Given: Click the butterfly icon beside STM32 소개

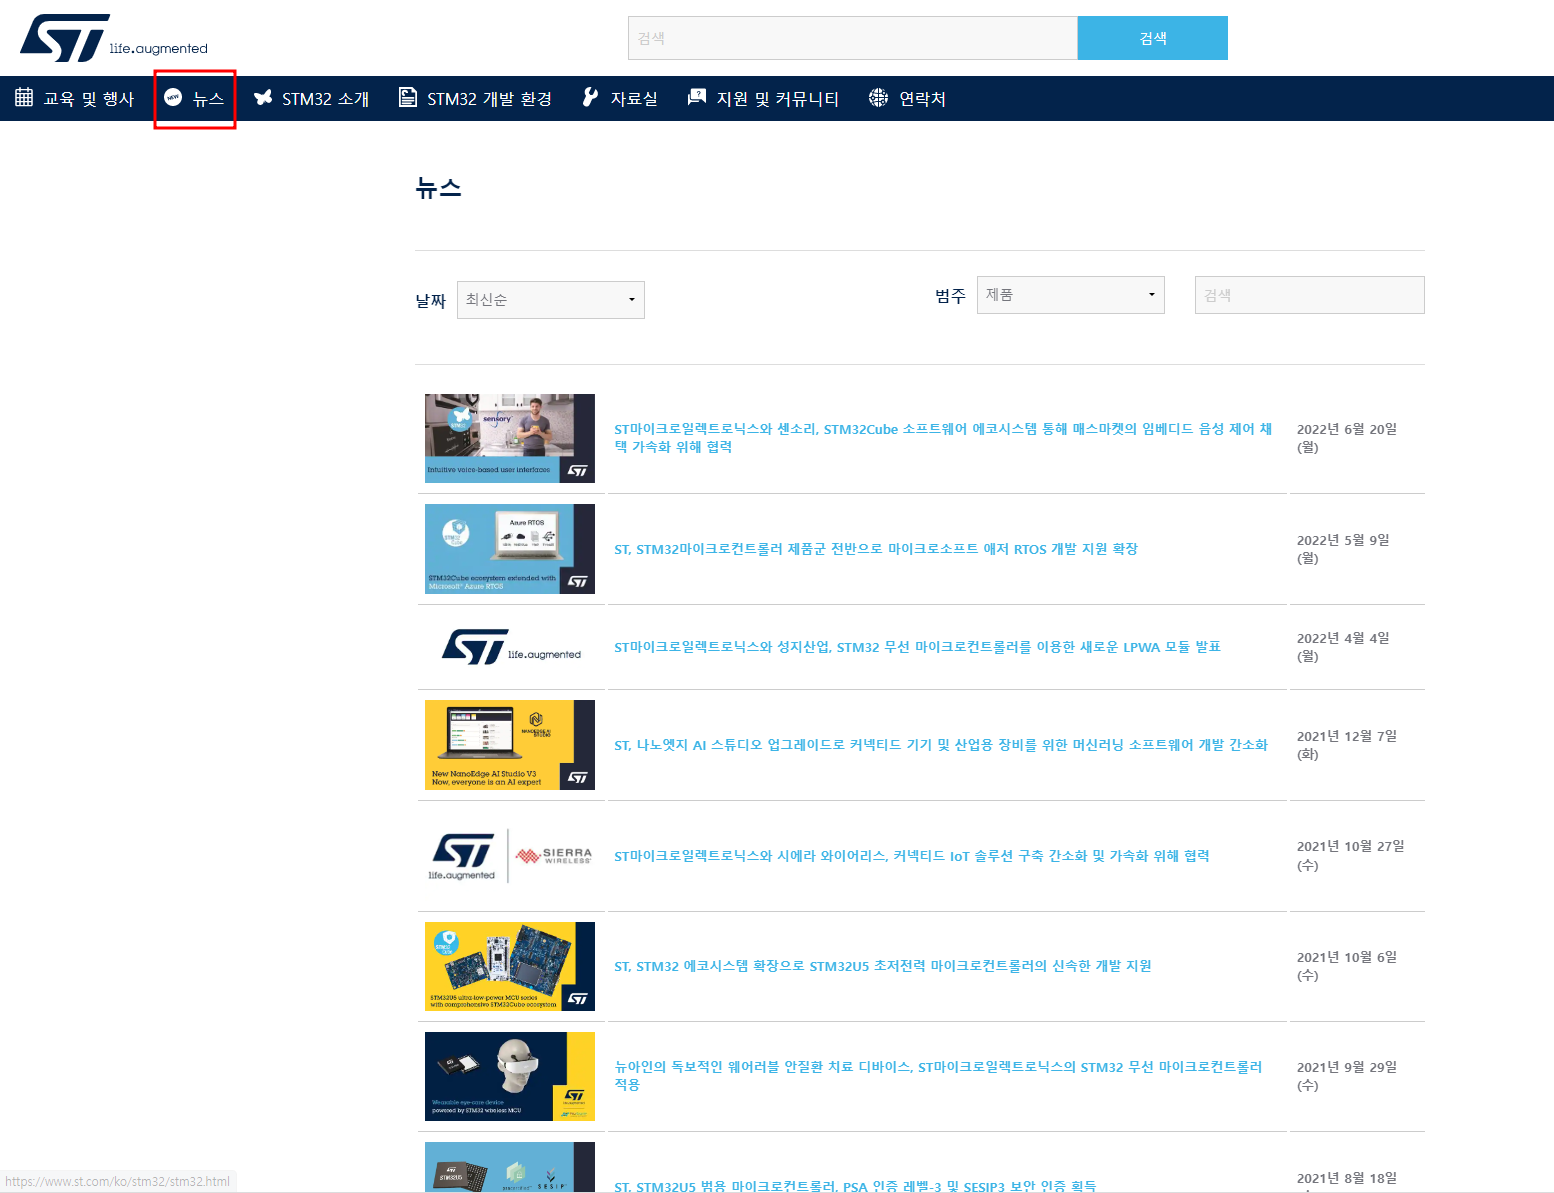Looking at the screenshot, I should (263, 97).
